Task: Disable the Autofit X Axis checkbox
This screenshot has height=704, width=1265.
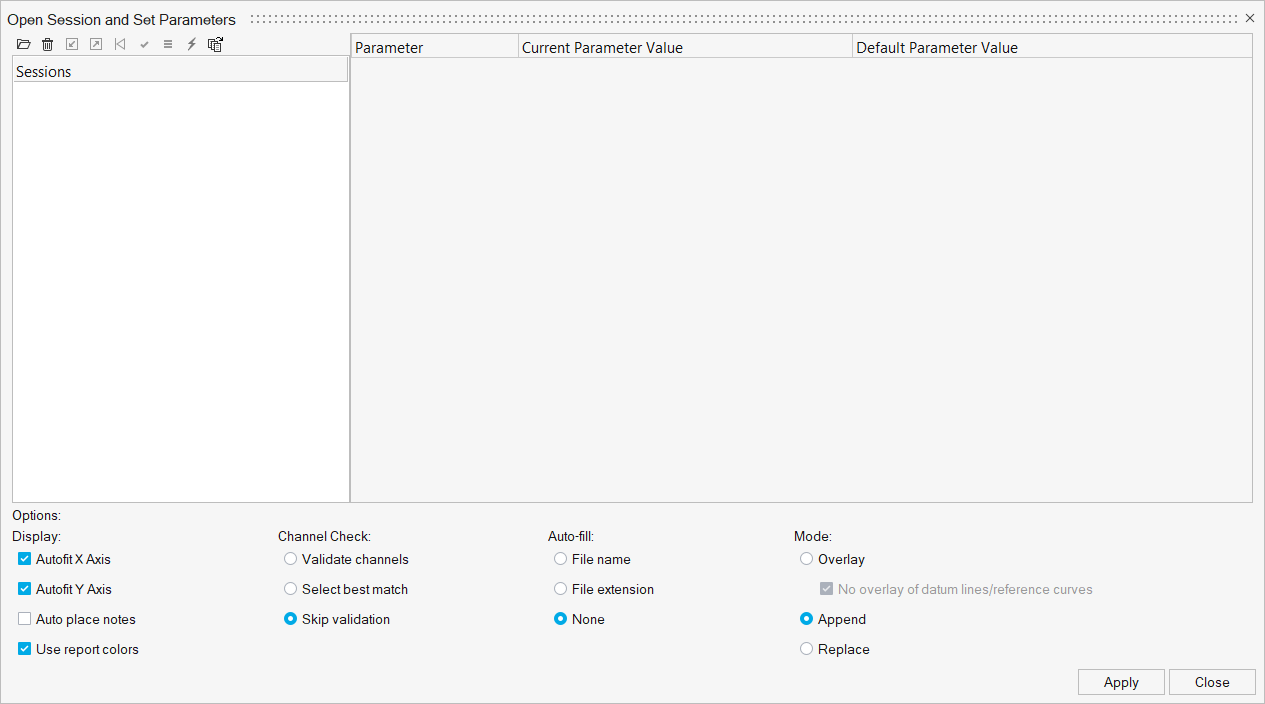Action: pyautogui.click(x=25, y=559)
